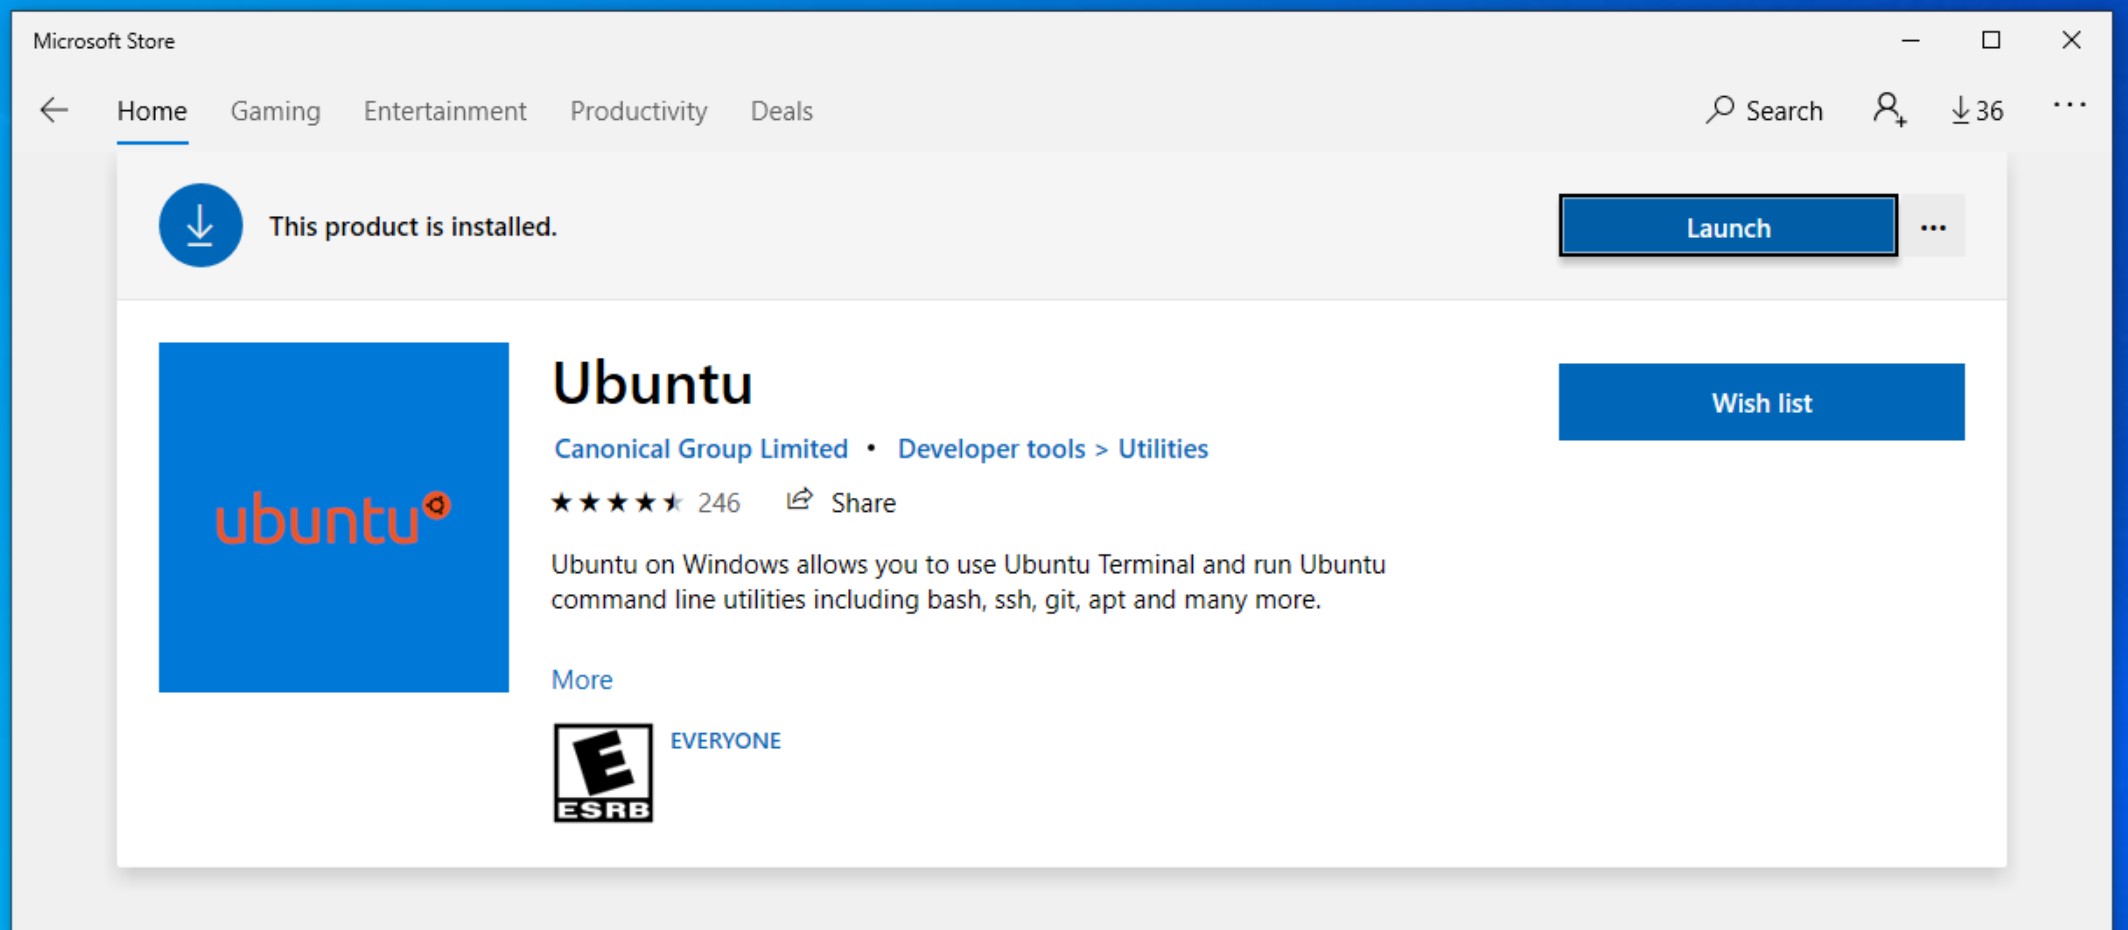
Task: Click the star rating with 246 reviews
Action: (646, 502)
